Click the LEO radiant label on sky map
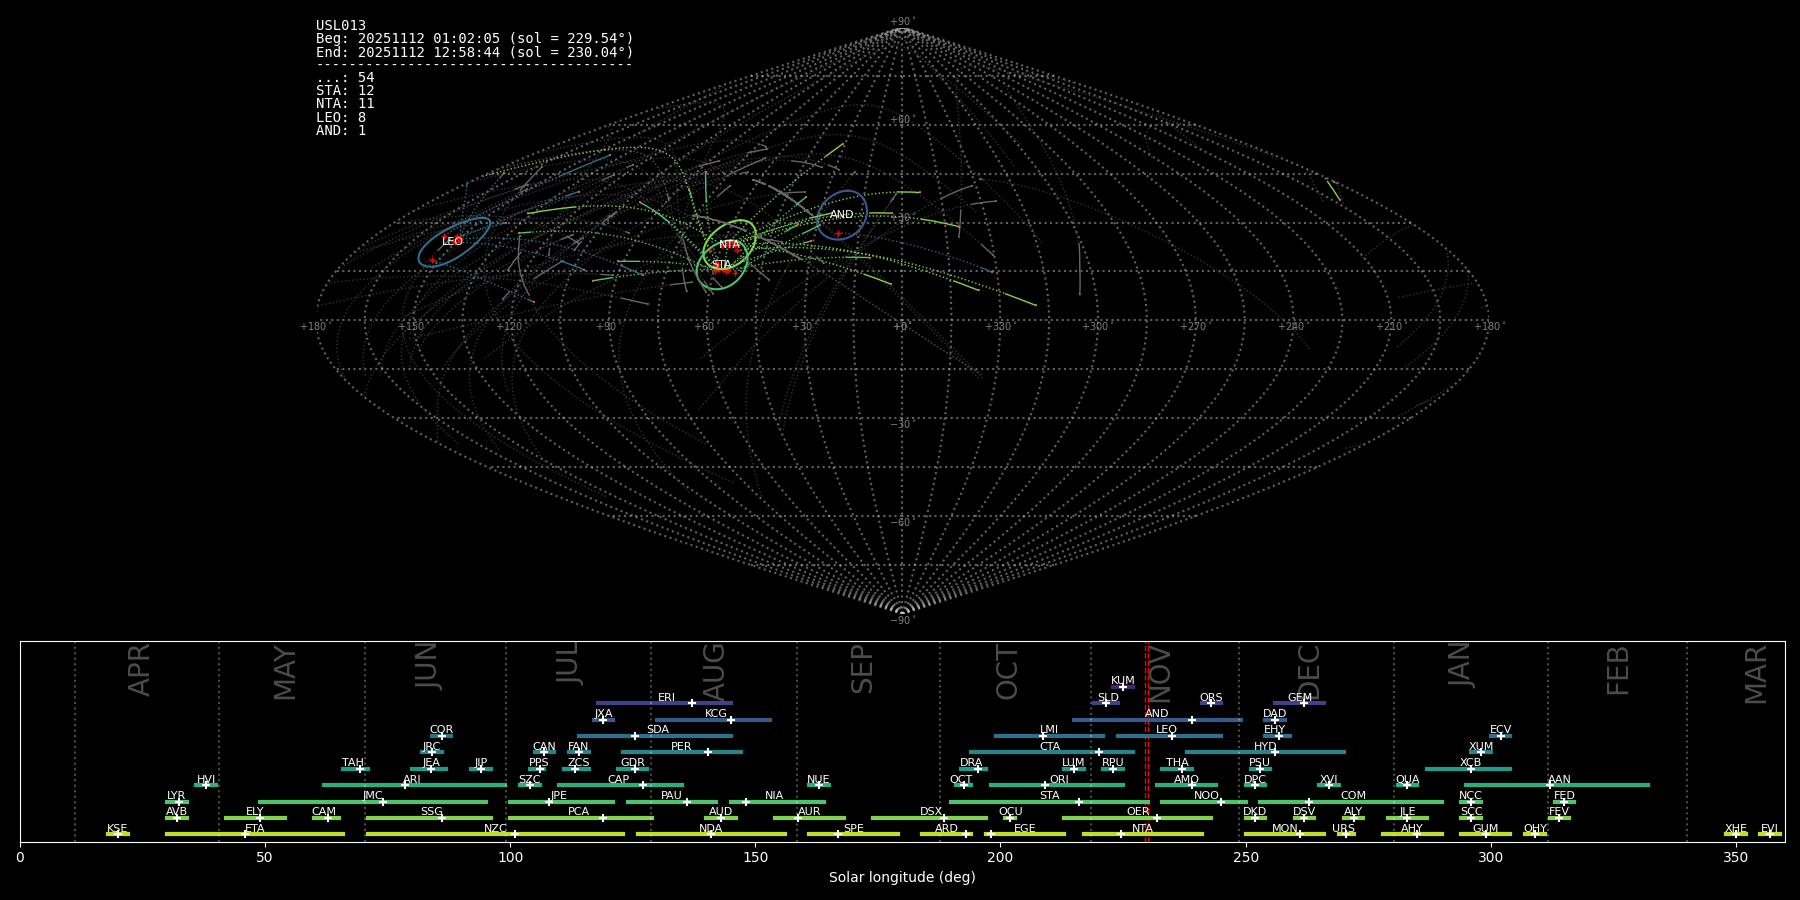Viewport: 1800px width, 900px height. [452, 241]
